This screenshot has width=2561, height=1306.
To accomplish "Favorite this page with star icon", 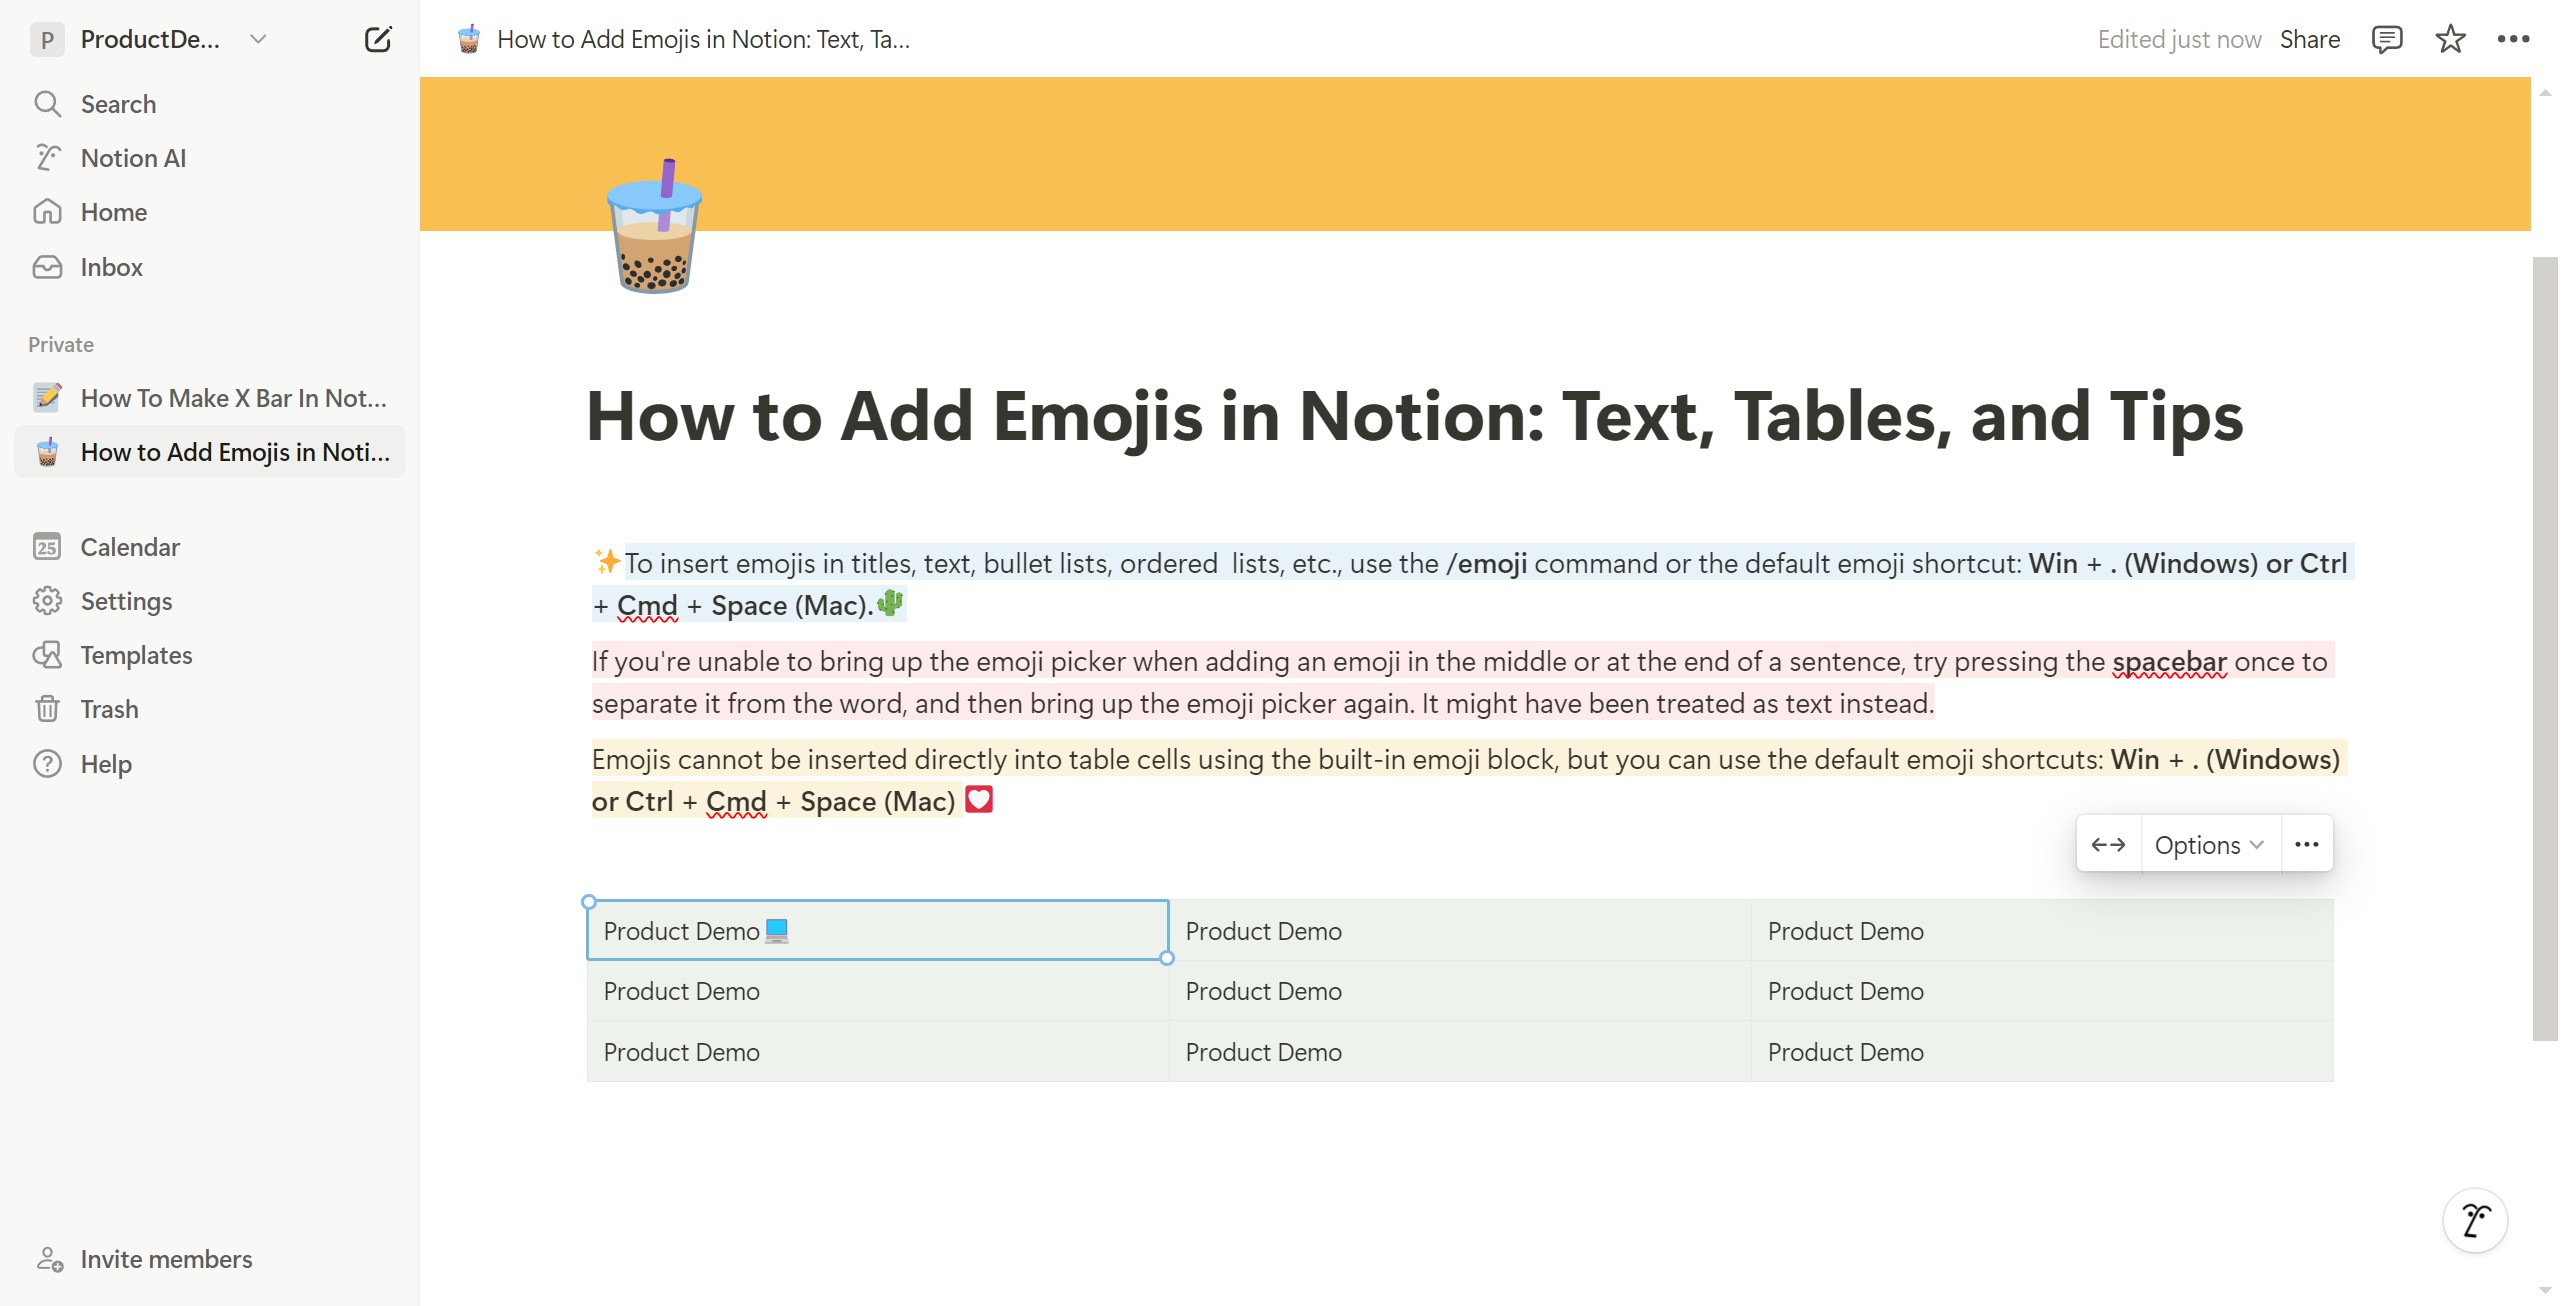I will (x=2450, y=39).
